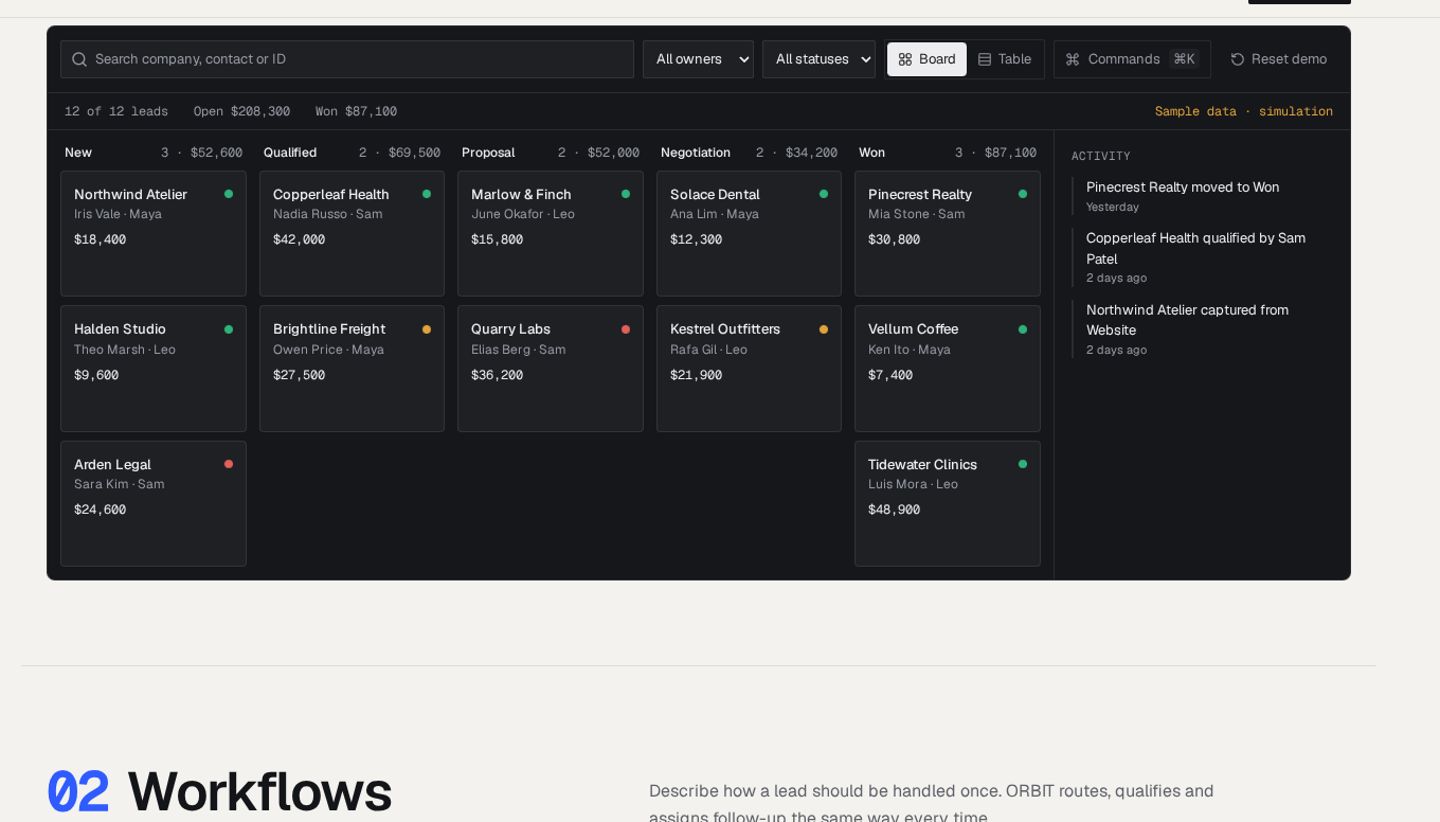Click the orange status dot on Brightline Freight
Screen dimensions: 1440x822
pos(427,329)
